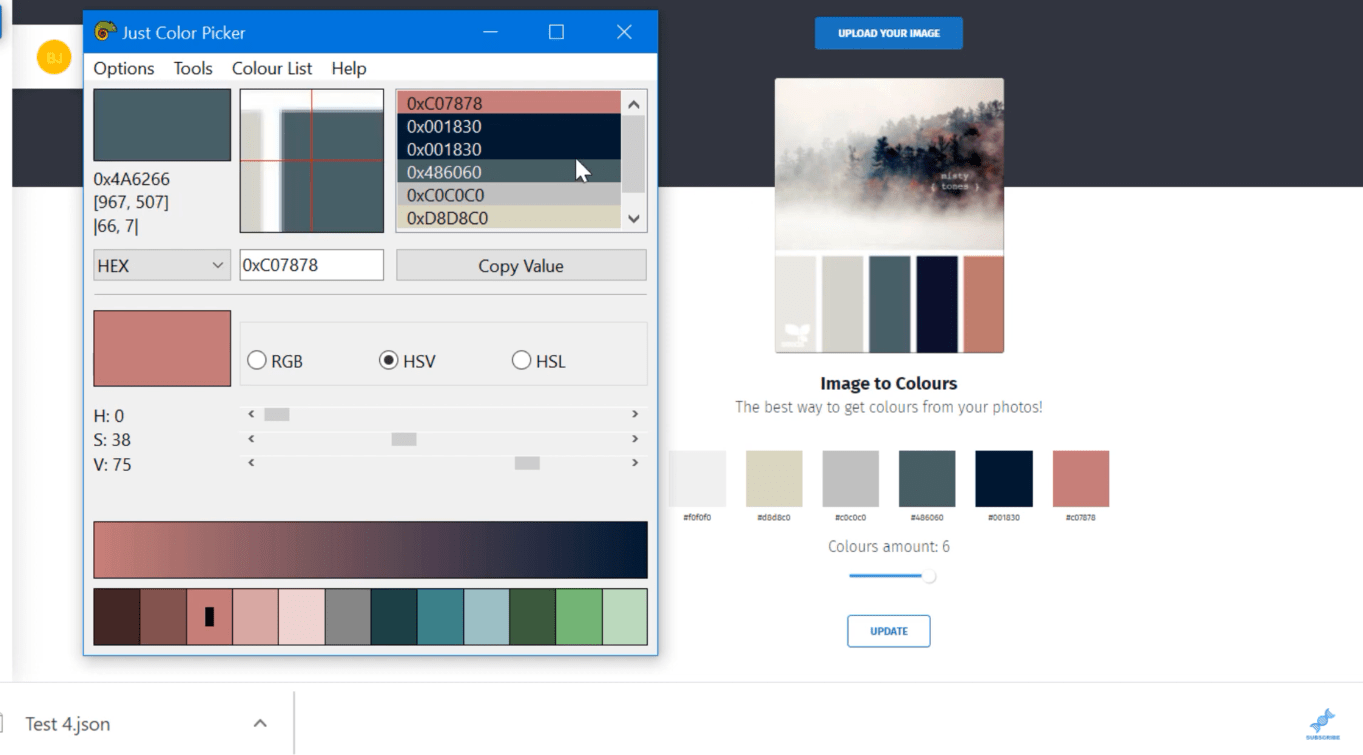This screenshot has height=755, width=1363.
Task: Click the Colours amount slider handle
Action: [x=929, y=576]
